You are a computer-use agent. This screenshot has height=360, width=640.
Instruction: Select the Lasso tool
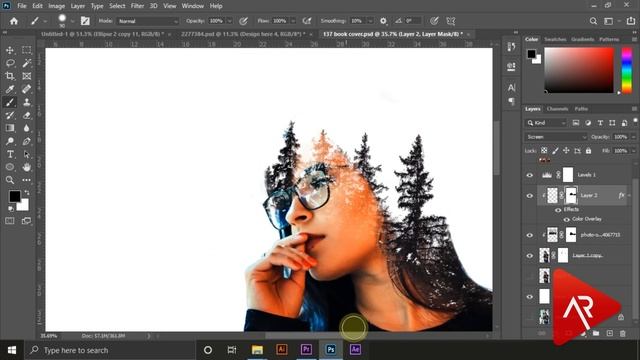click(10, 63)
